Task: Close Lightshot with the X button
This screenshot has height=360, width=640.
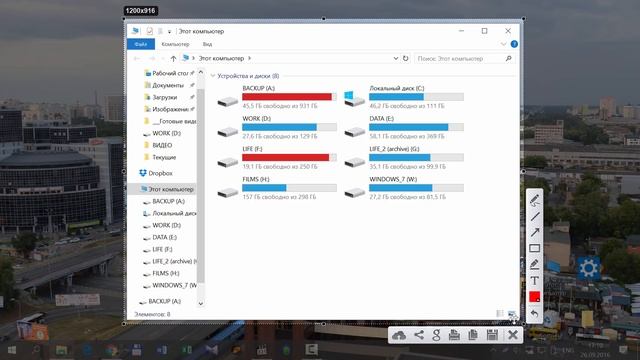Action: click(x=513, y=335)
